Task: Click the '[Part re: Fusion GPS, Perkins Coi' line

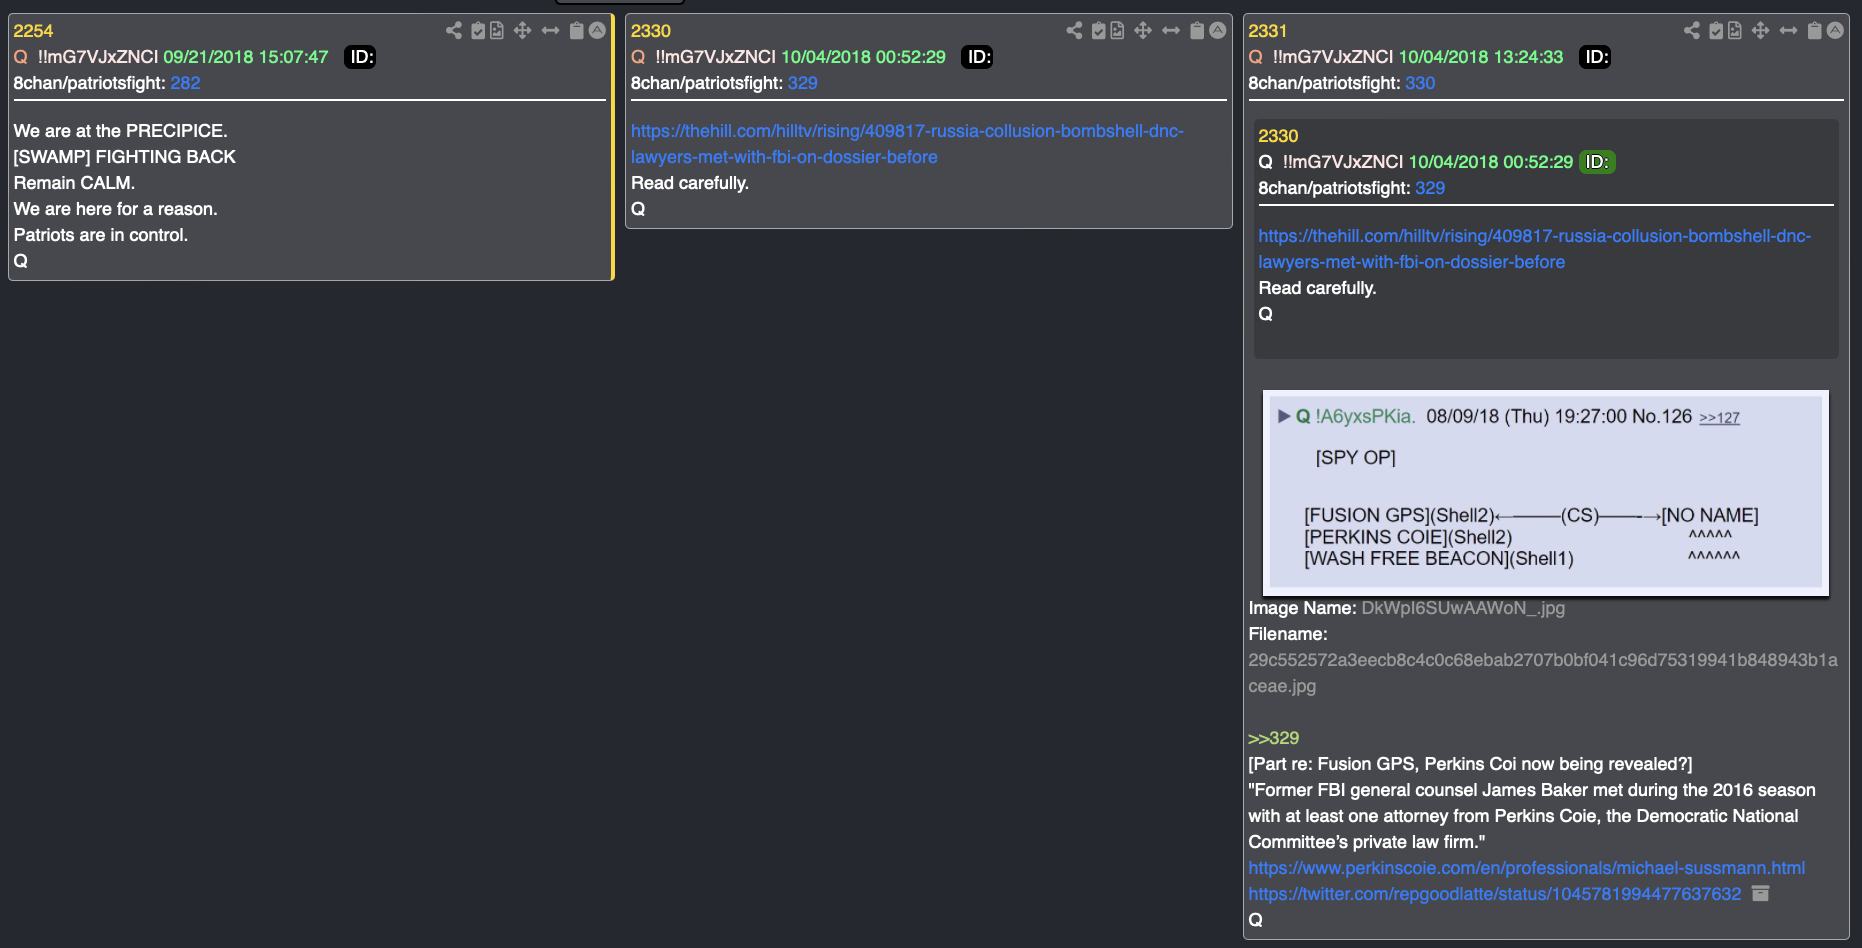Action: click(1470, 764)
